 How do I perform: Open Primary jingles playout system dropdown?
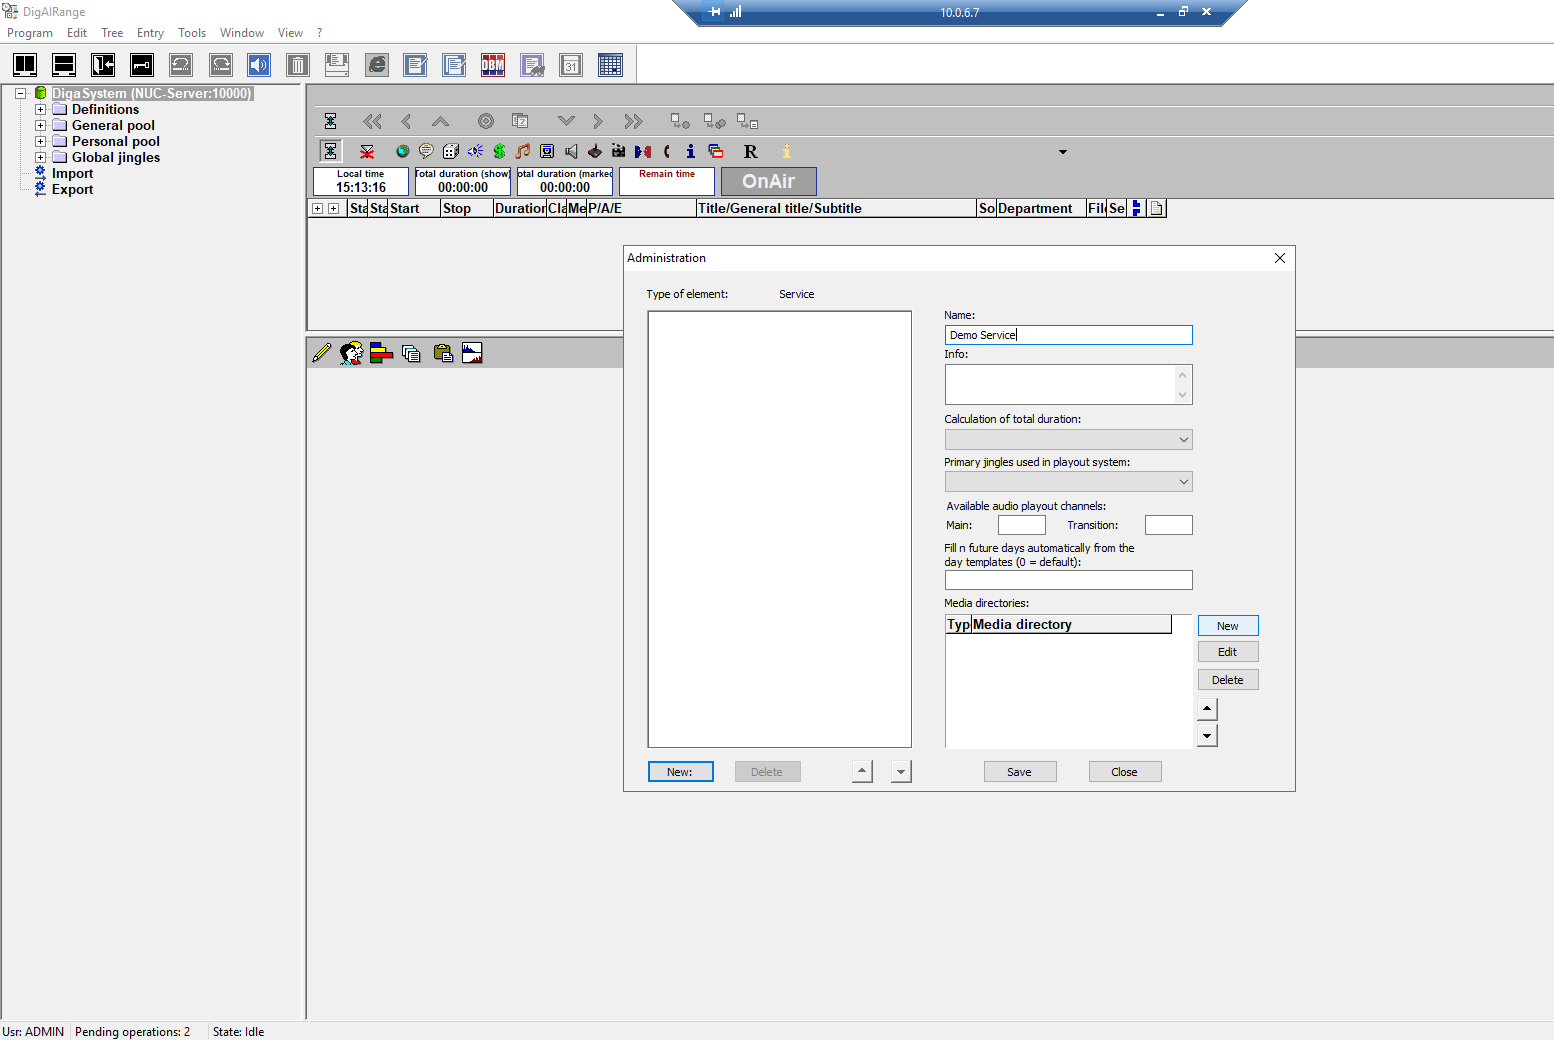click(1068, 482)
